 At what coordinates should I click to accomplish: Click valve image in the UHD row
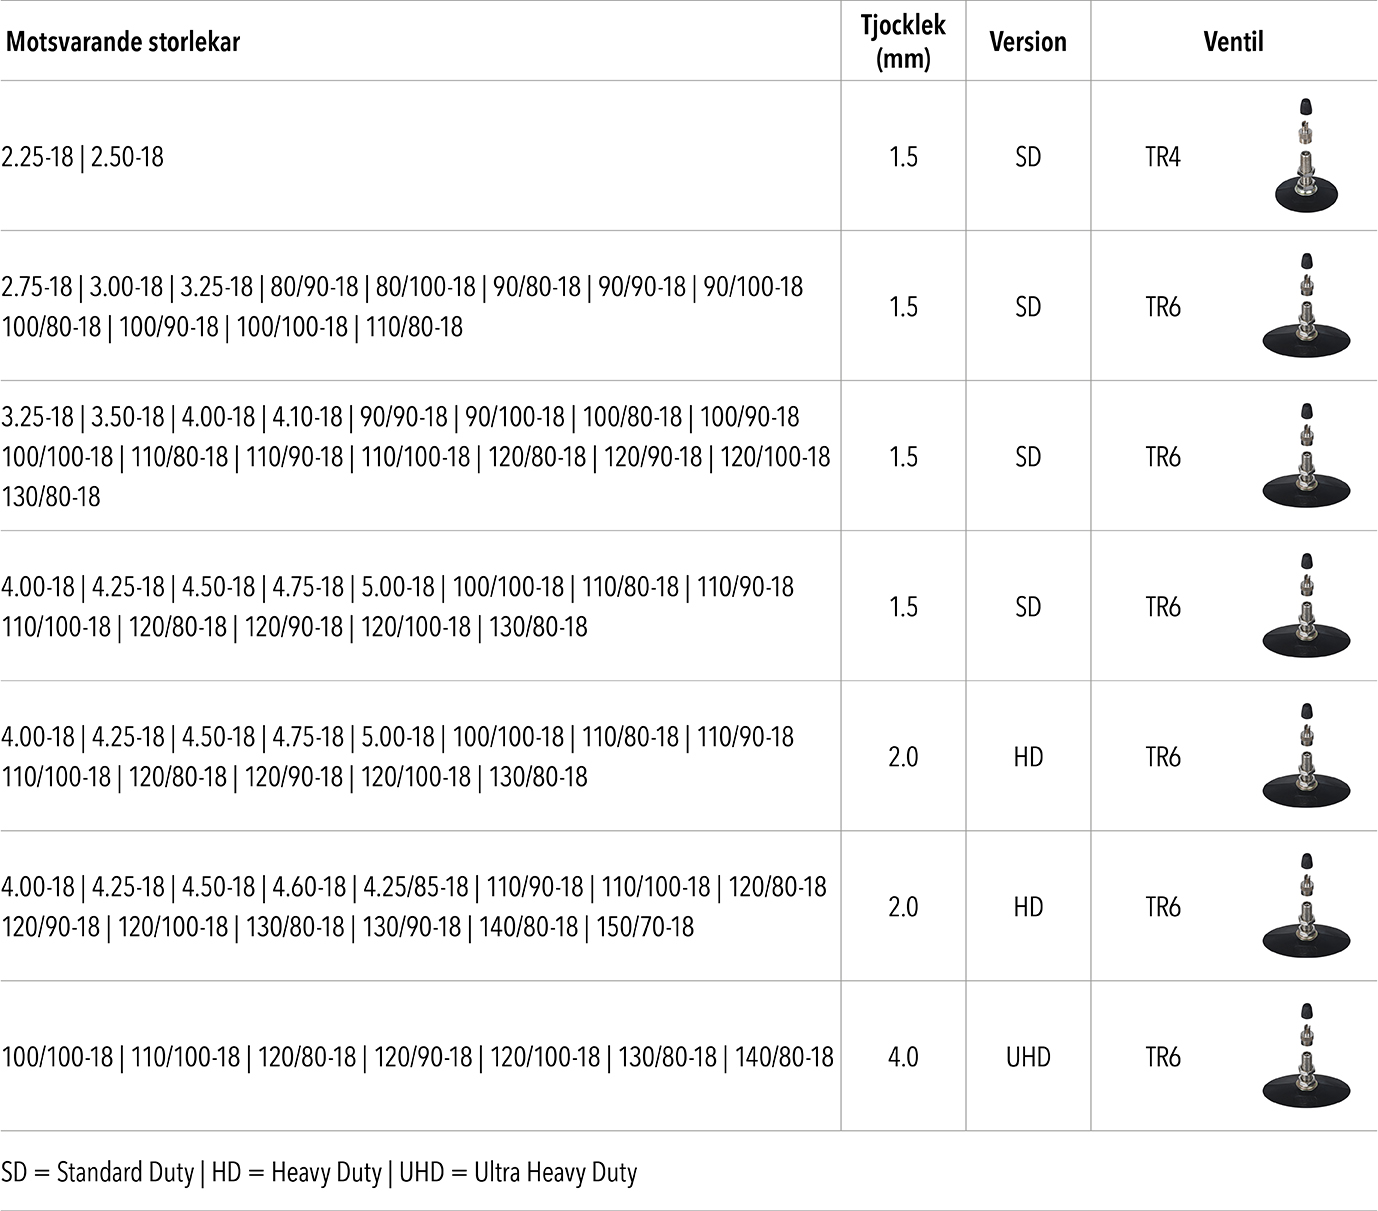coord(1305,1056)
